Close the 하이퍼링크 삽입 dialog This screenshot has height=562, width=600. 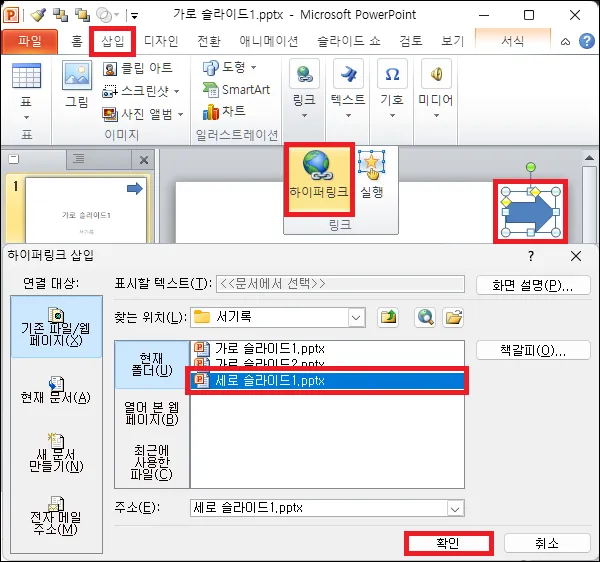click(x=576, y=256)
